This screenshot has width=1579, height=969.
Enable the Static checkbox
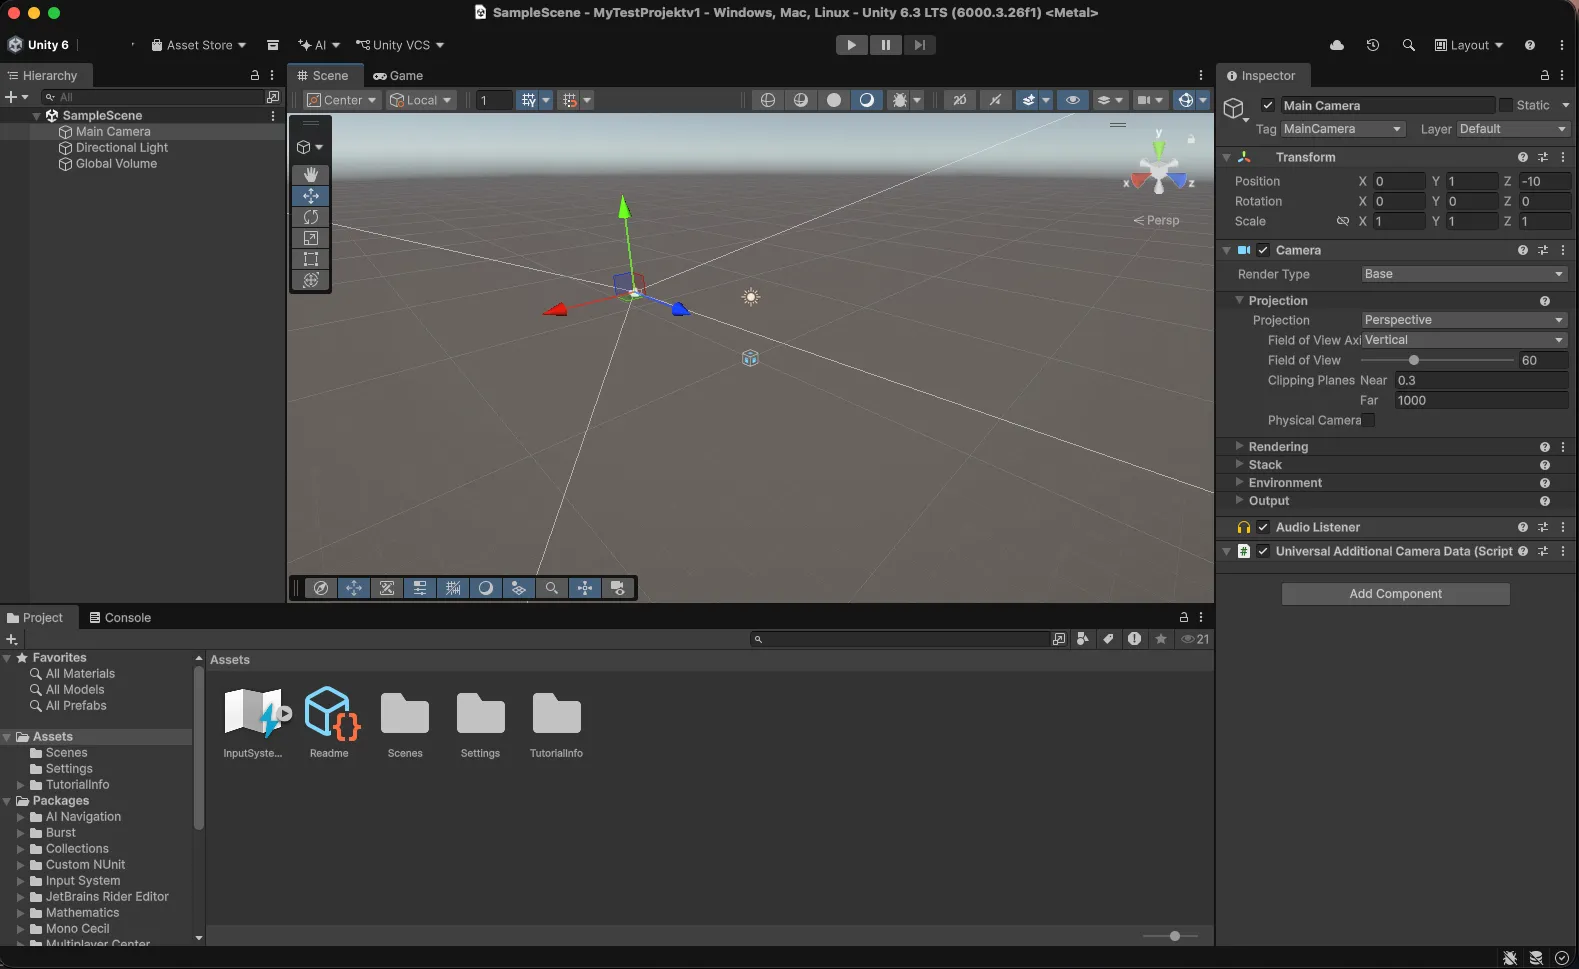1506,105
